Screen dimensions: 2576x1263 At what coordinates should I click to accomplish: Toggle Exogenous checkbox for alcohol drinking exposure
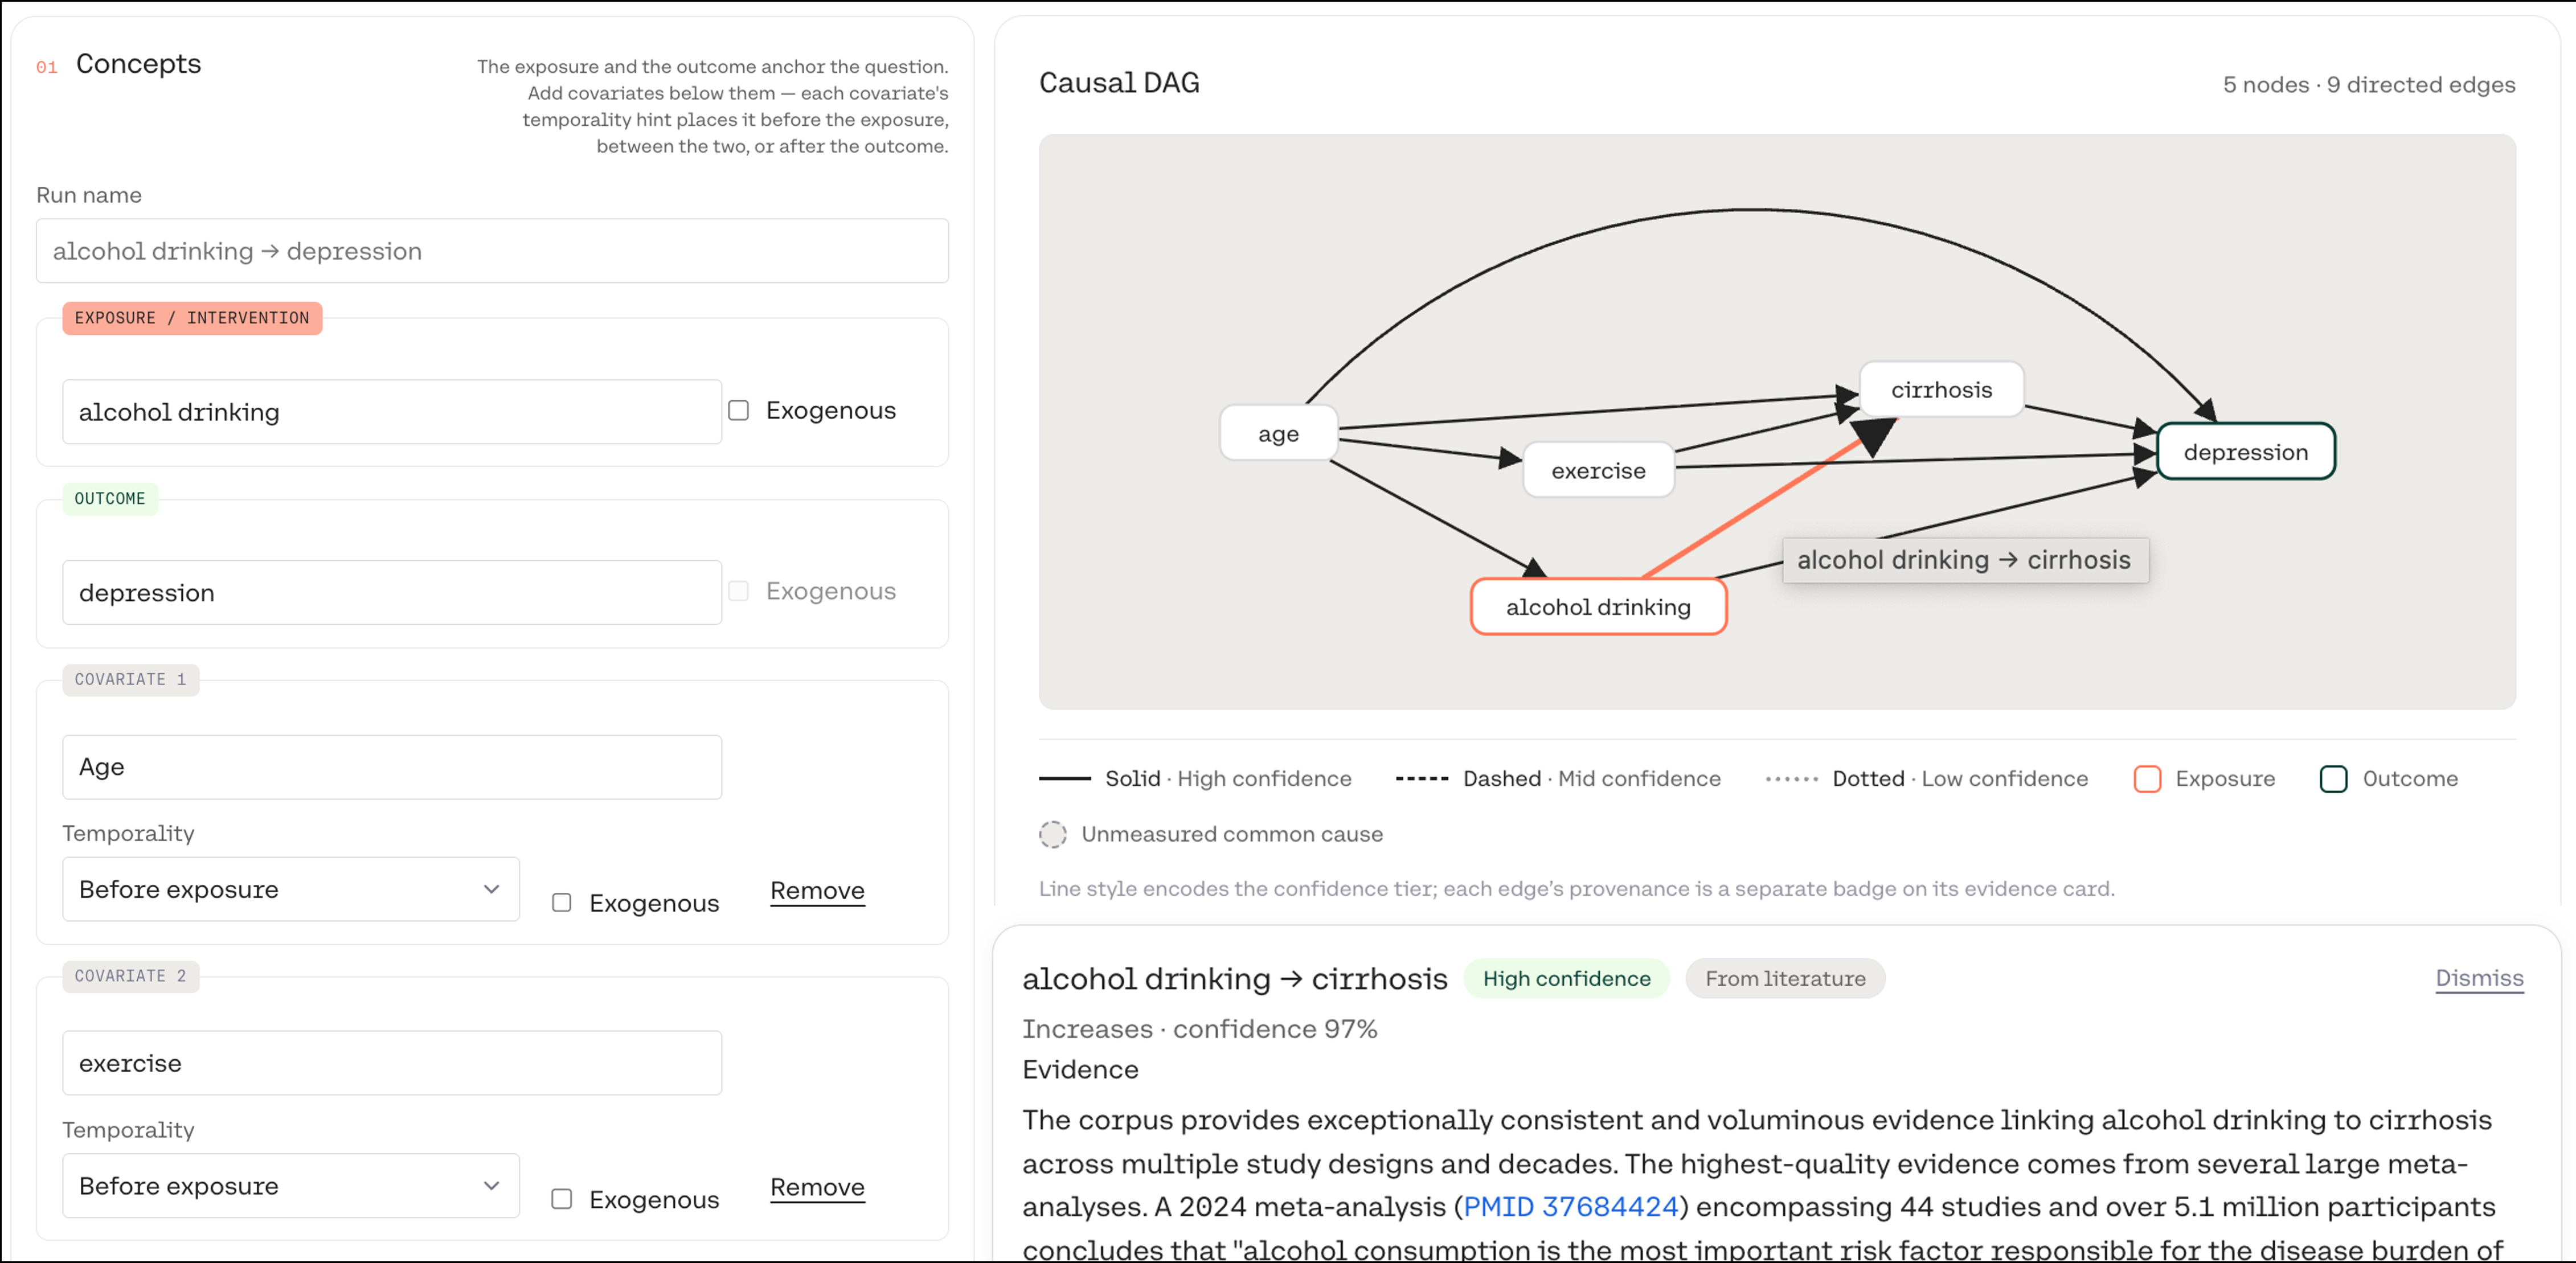pyautogui.click(x=738, y=410)
